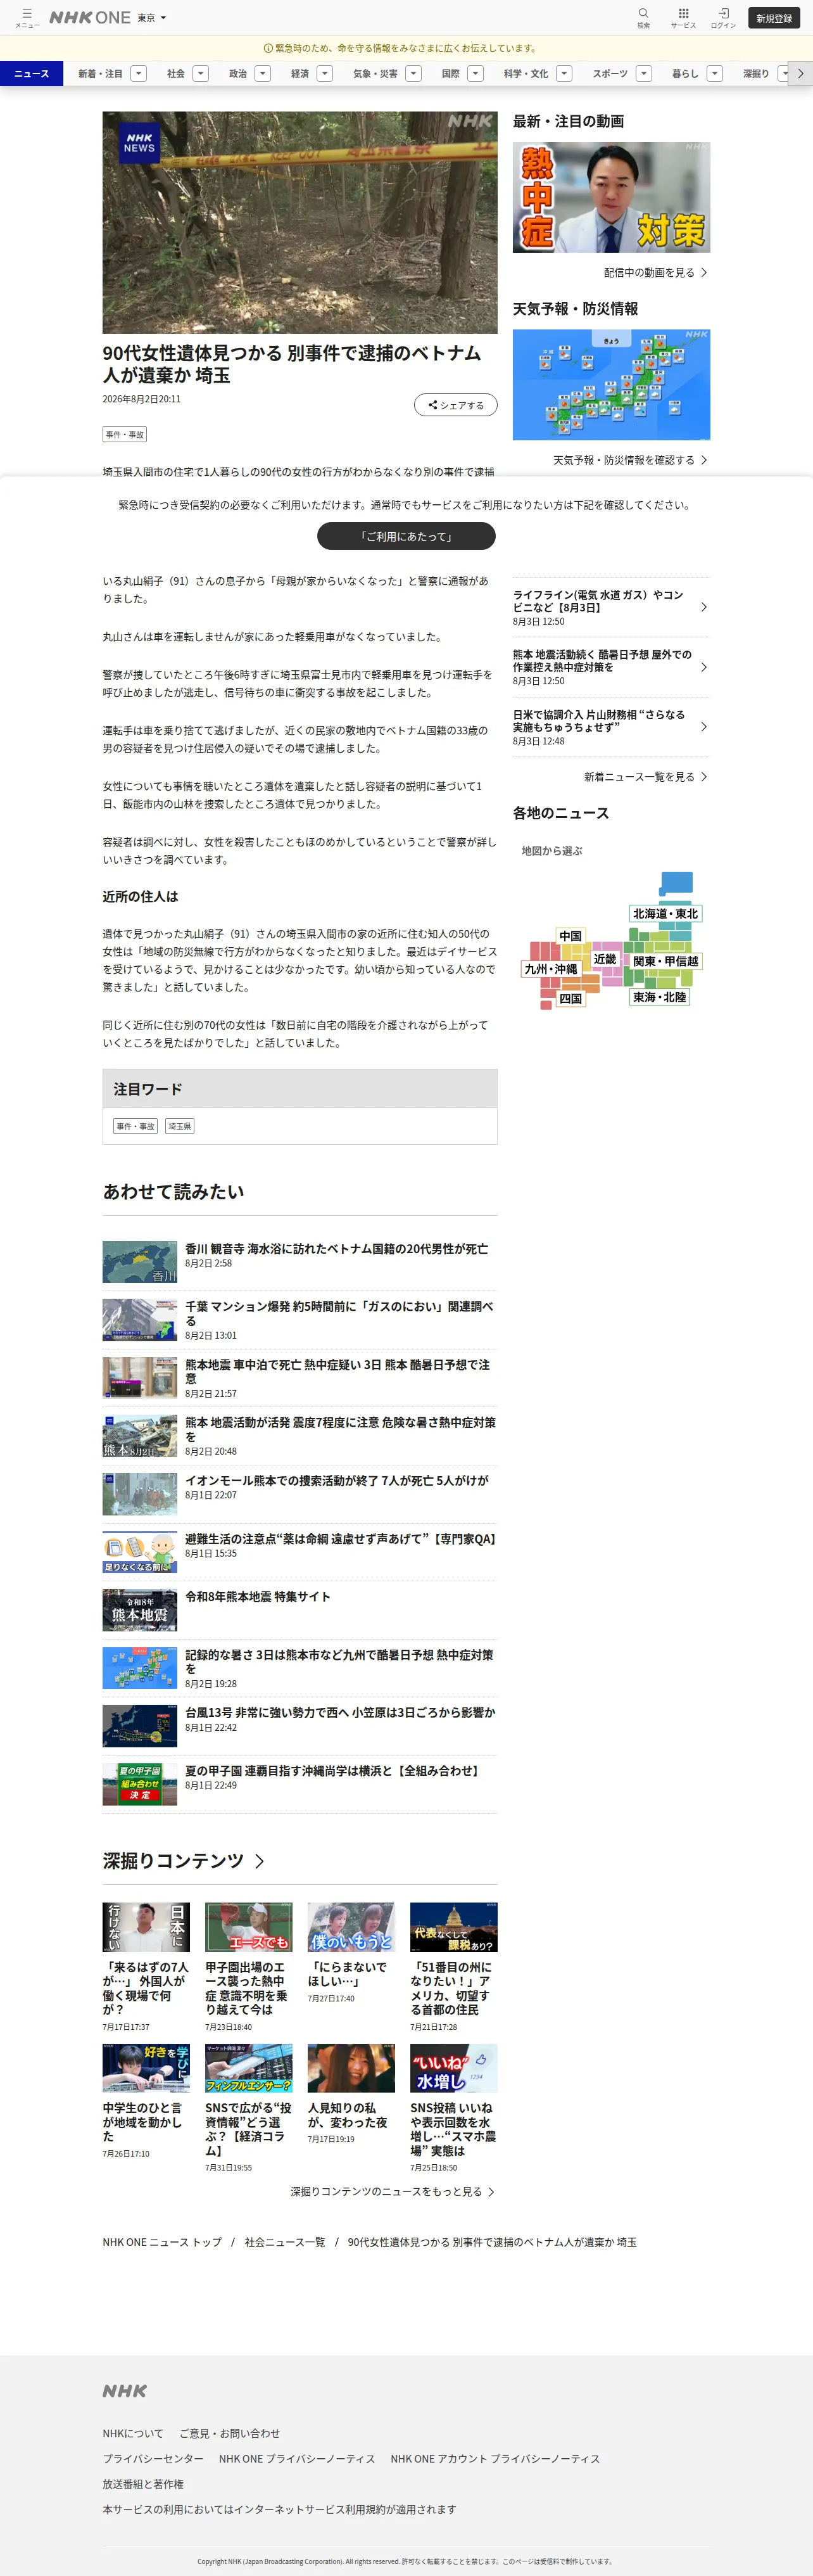Open 深掘りコンテンツ heading chevron
The width and height of the screenshot is (813, 2576).
(260, 1861)
